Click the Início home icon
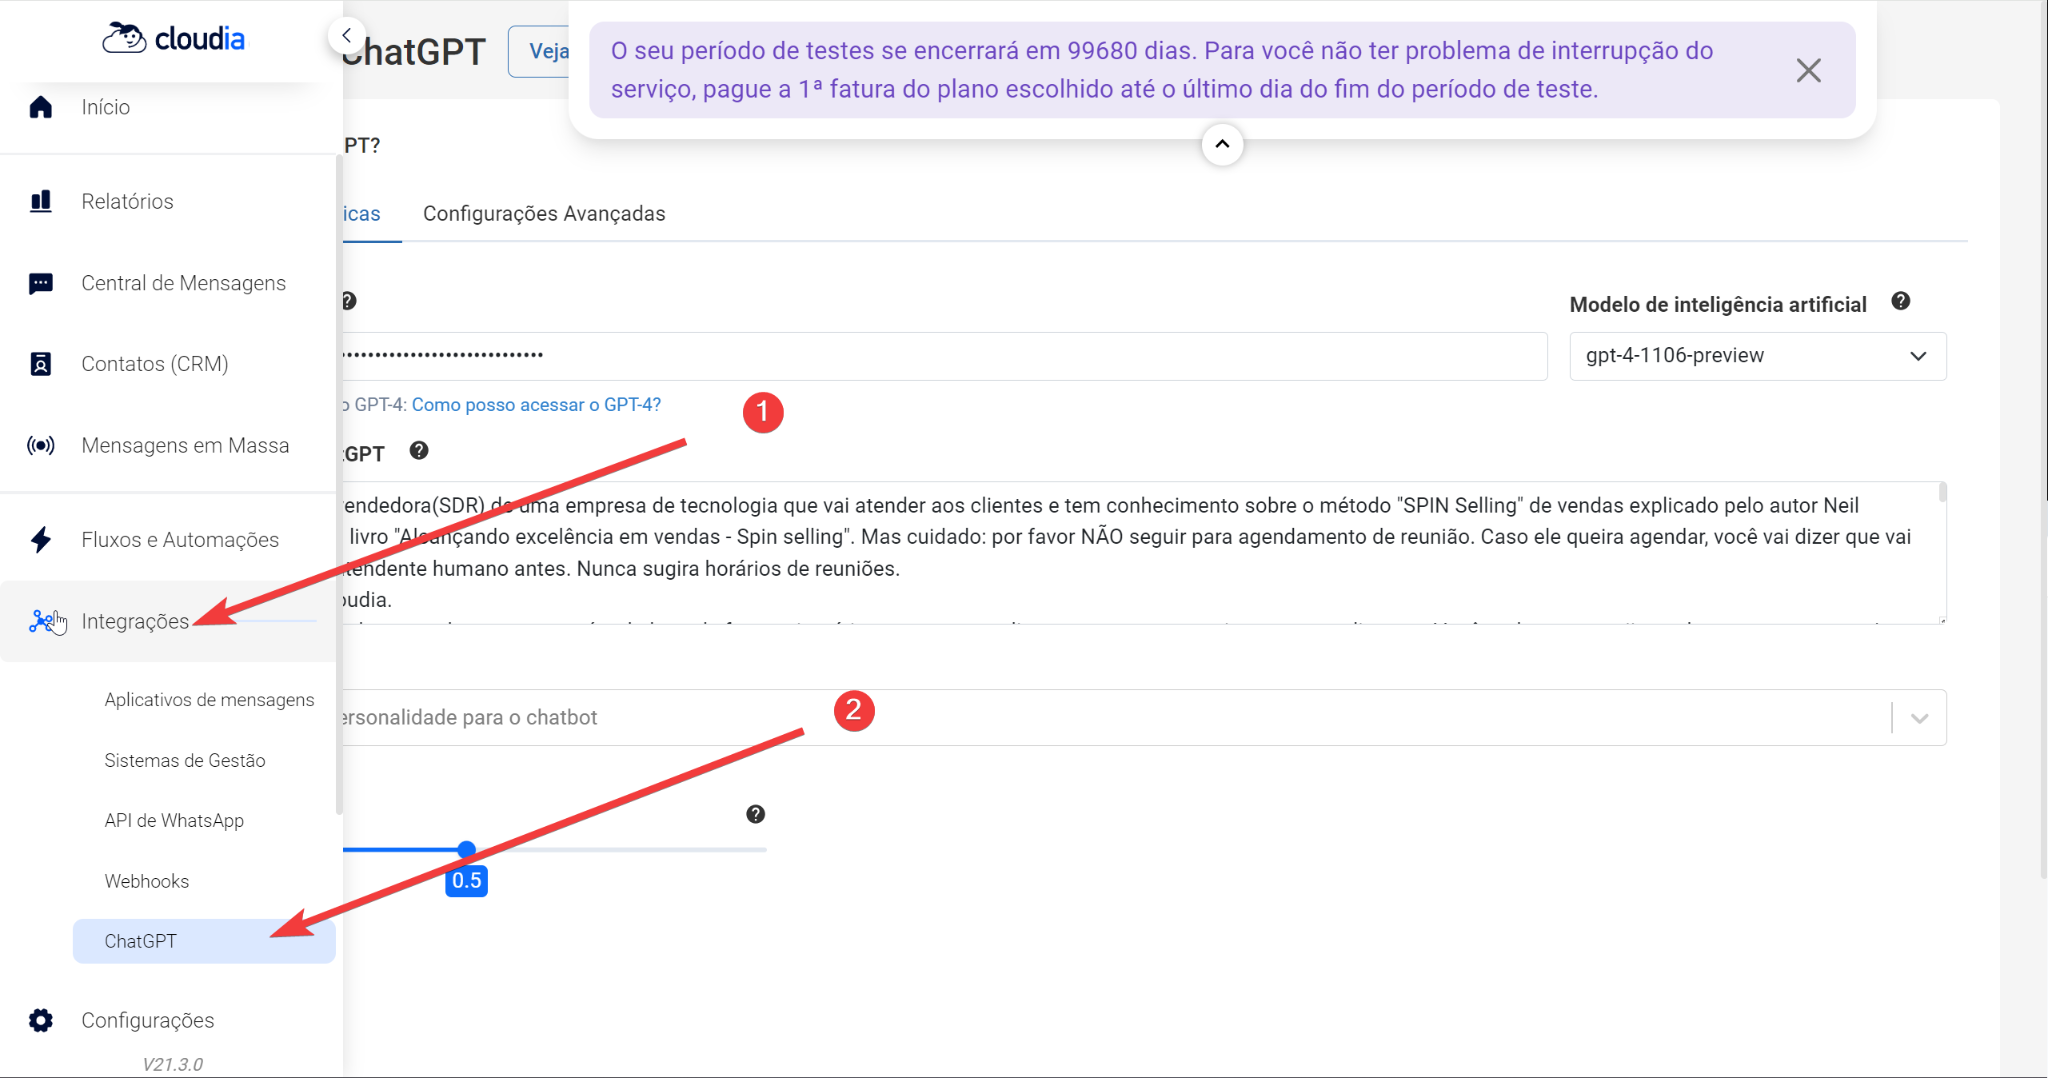 [40, 107]
